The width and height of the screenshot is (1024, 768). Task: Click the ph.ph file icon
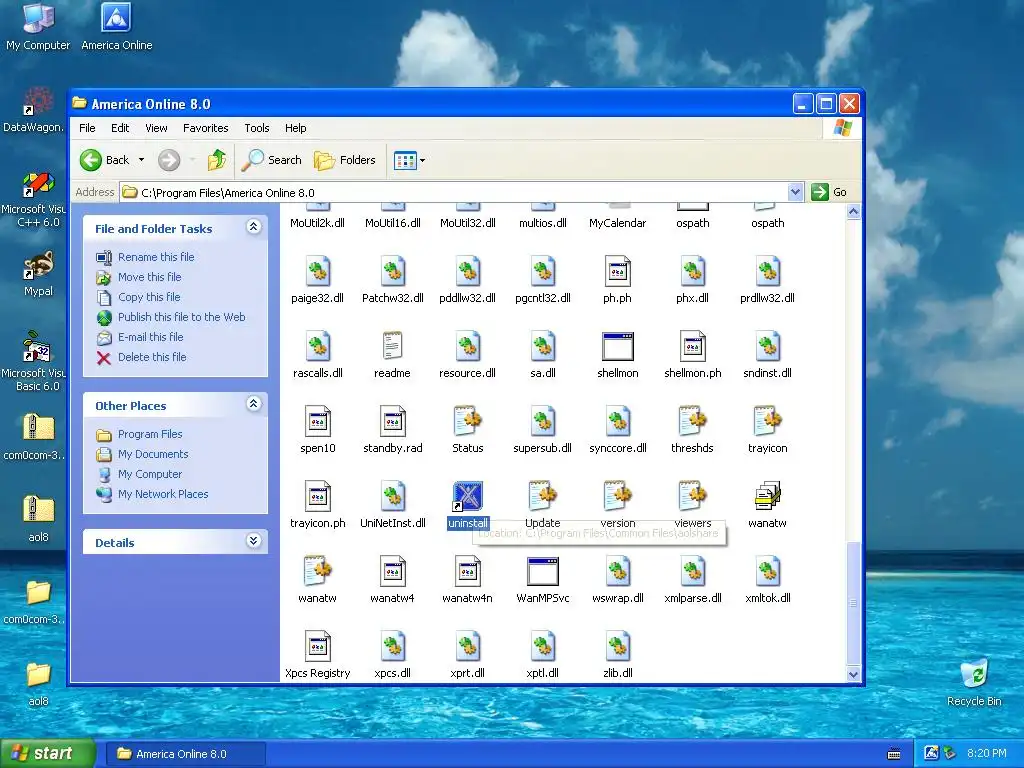tap(618, 271)
